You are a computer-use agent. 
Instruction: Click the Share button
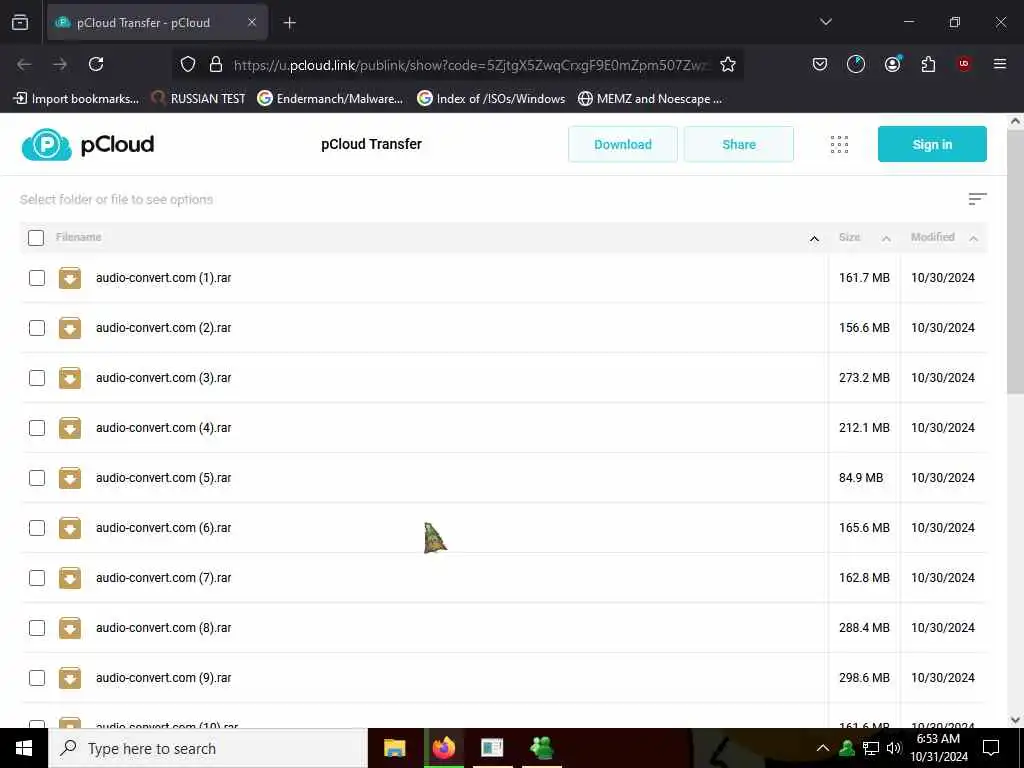739,144
